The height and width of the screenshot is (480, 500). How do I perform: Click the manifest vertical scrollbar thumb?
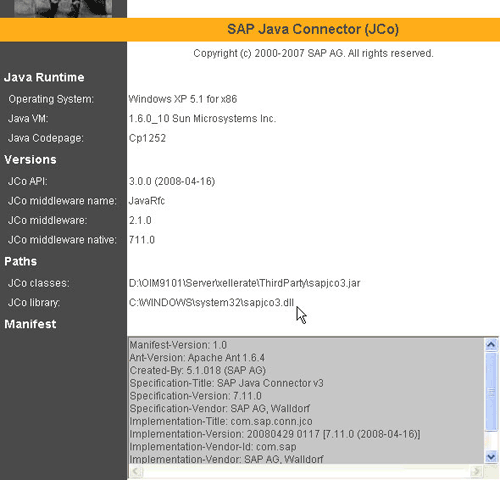click(x=491, y=392)
